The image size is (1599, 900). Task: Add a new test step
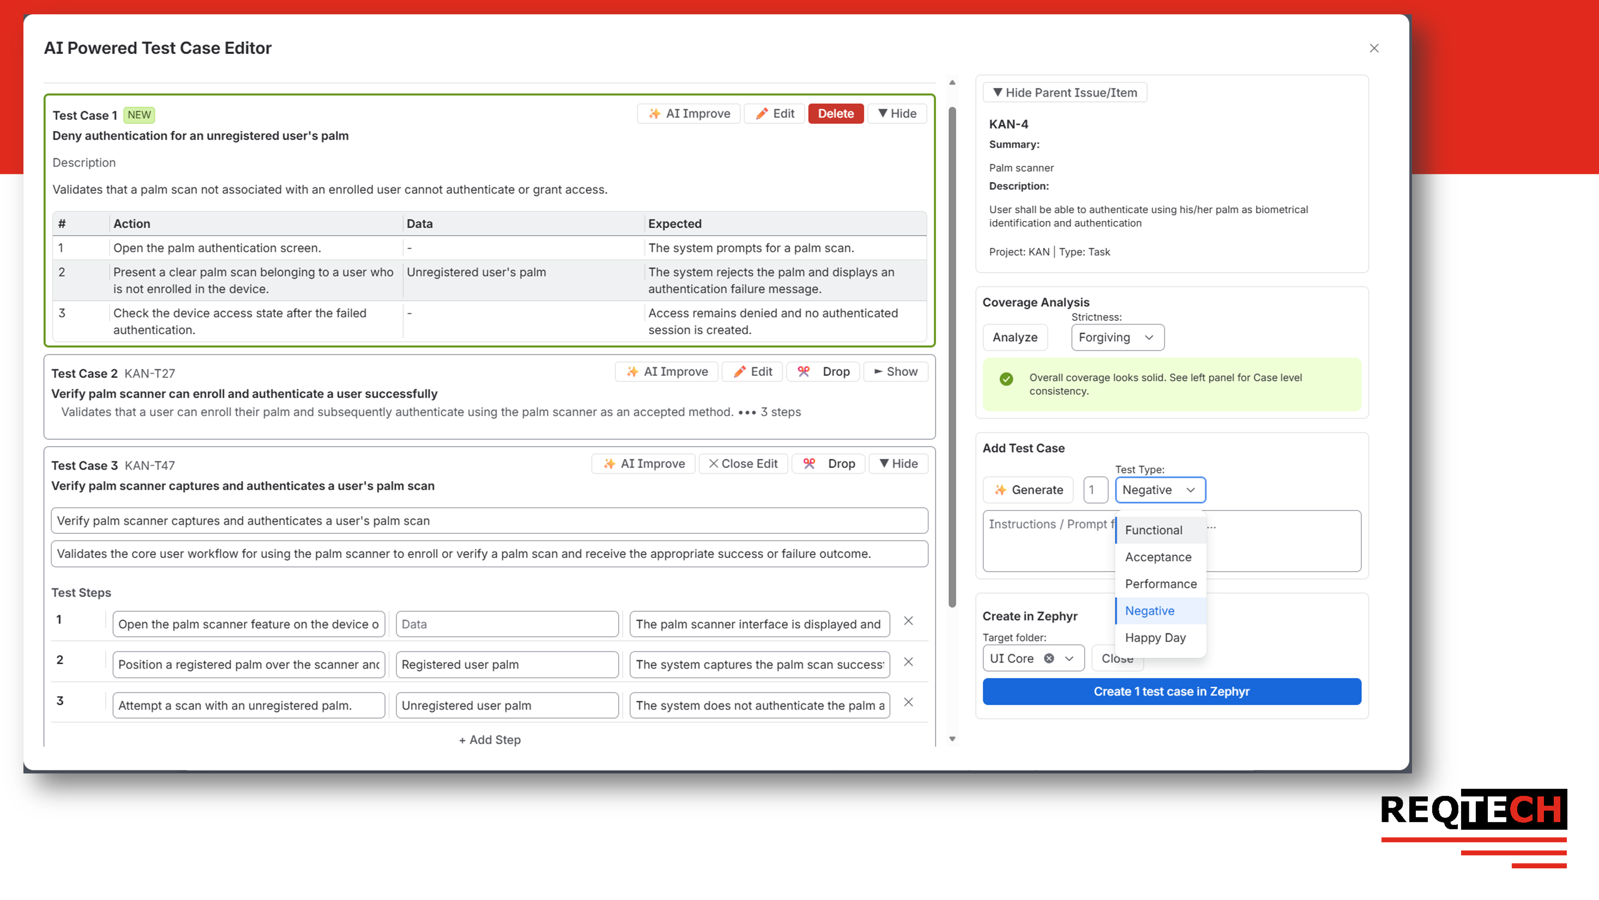[490, 740]
